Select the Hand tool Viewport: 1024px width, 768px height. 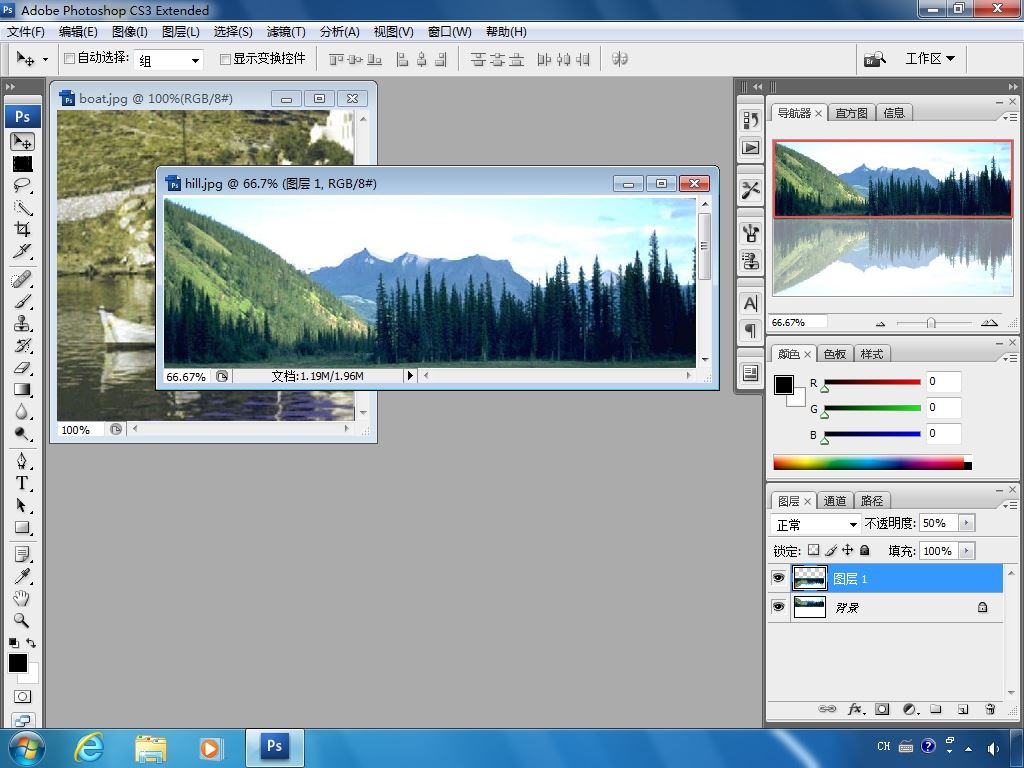[22, 598]
